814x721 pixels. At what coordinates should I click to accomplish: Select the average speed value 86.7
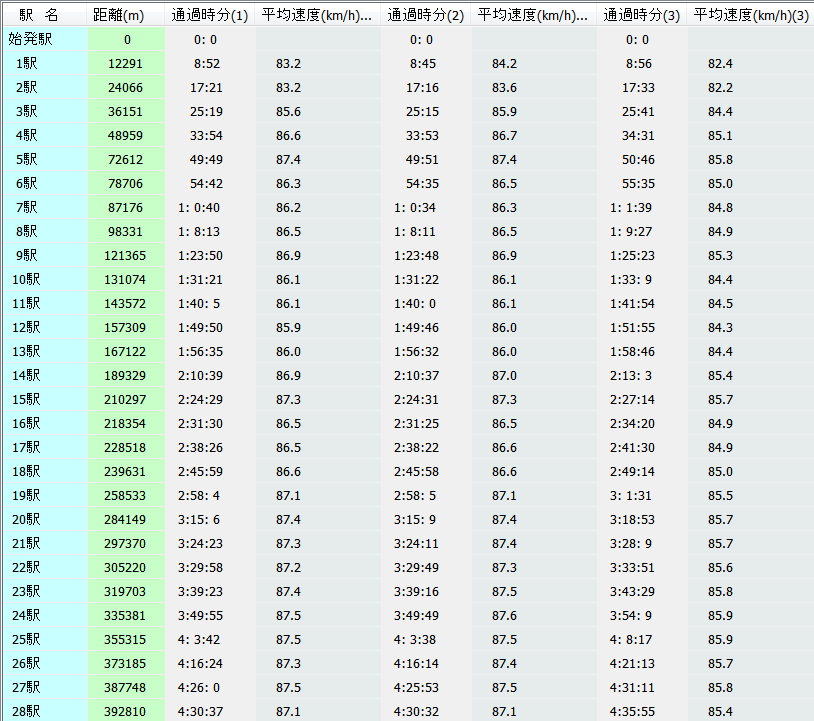(x=505, y=135)
